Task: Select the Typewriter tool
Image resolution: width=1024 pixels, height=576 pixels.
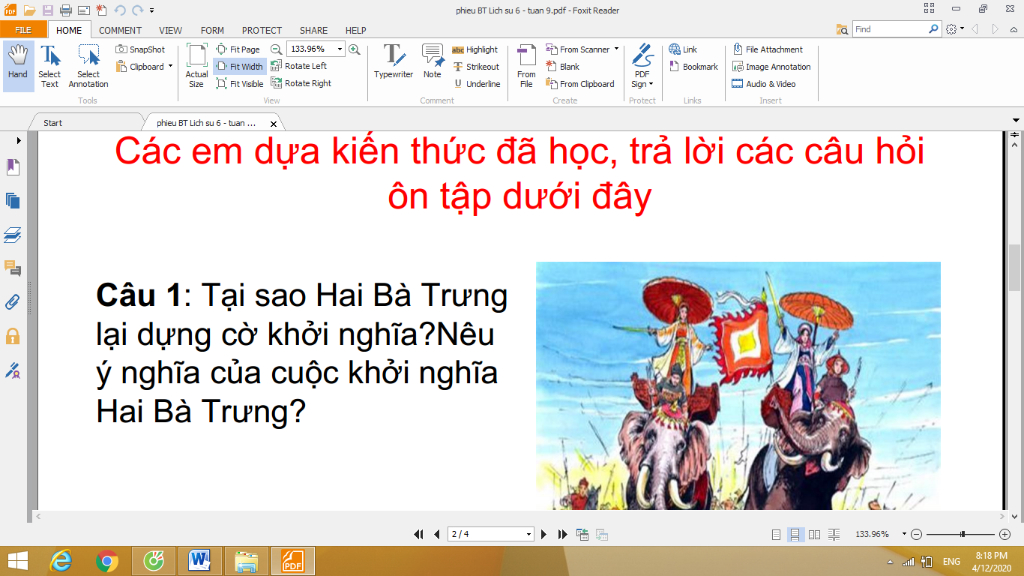Action: [393, 61]
